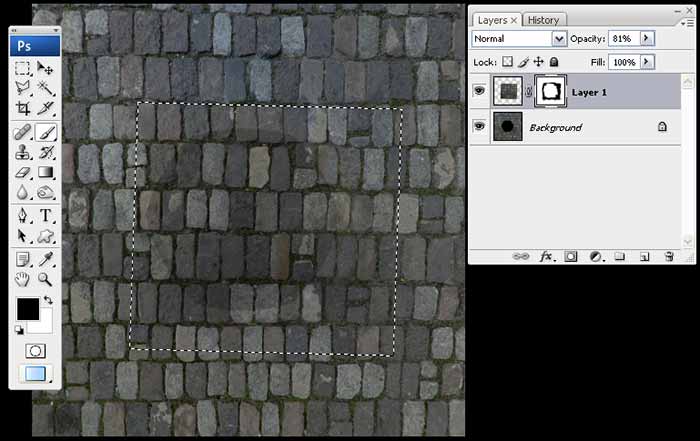Select the Brush tool
This screenshot has height=441, width=700.
[x=46, y=132]
